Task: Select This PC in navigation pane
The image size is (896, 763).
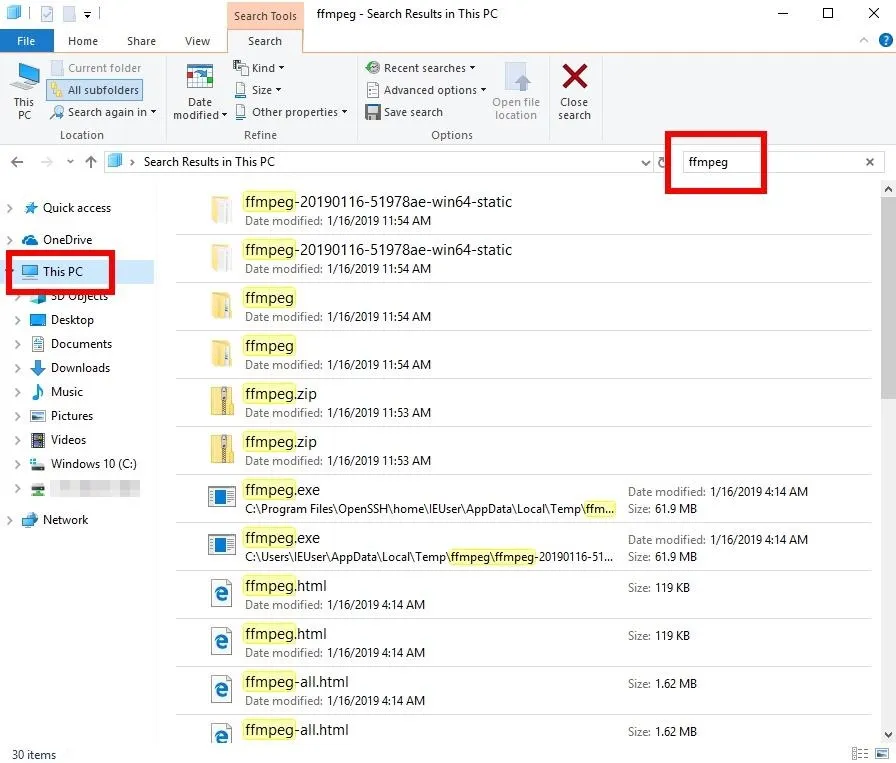Action: coord(62,271)
